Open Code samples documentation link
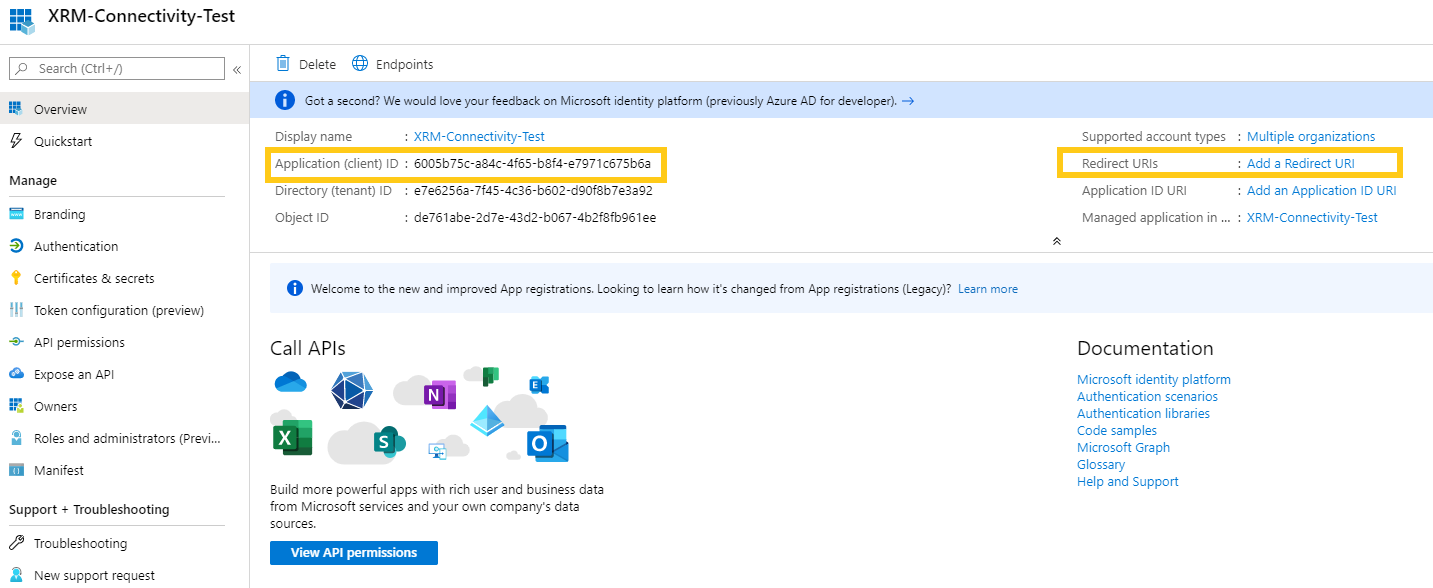 [1117, 430]
